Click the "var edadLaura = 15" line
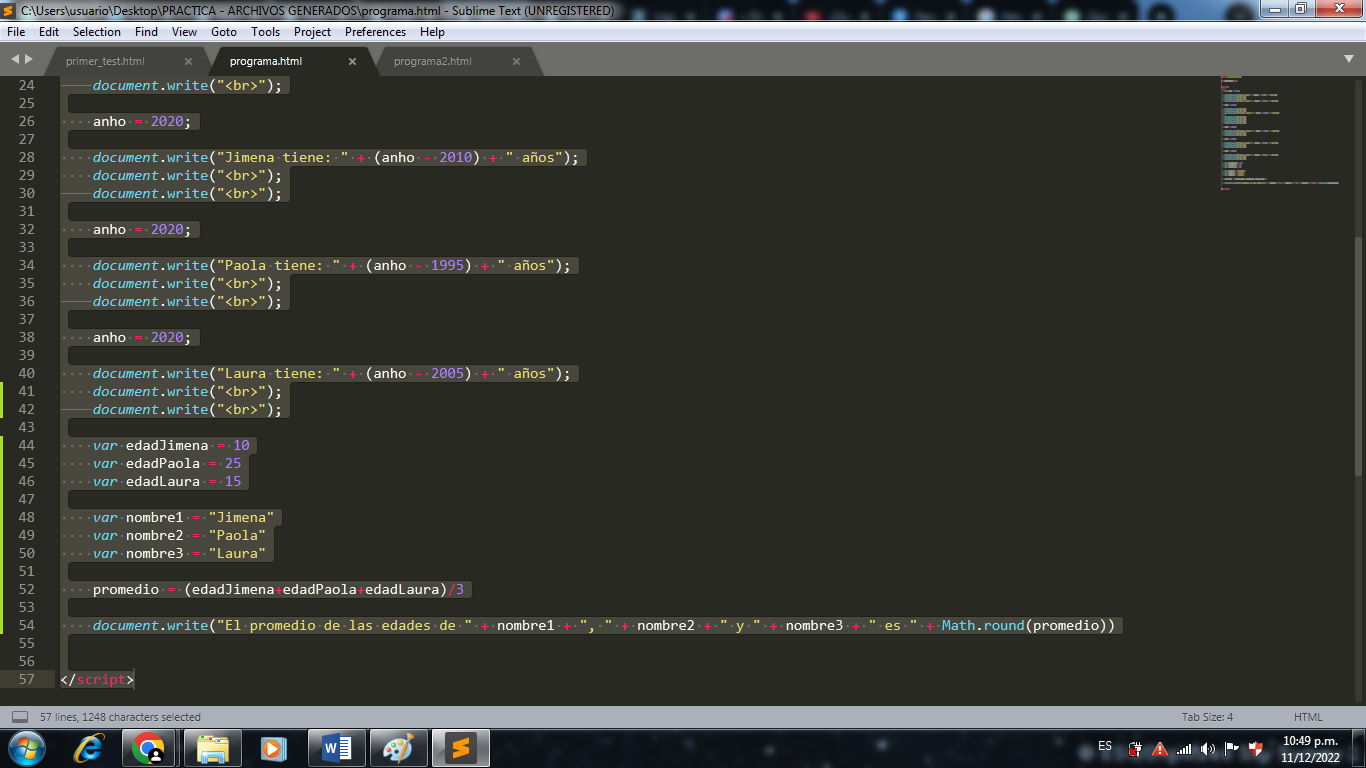Image resolution: width=1366 pixels, height=768 pixels. [167, 481]
